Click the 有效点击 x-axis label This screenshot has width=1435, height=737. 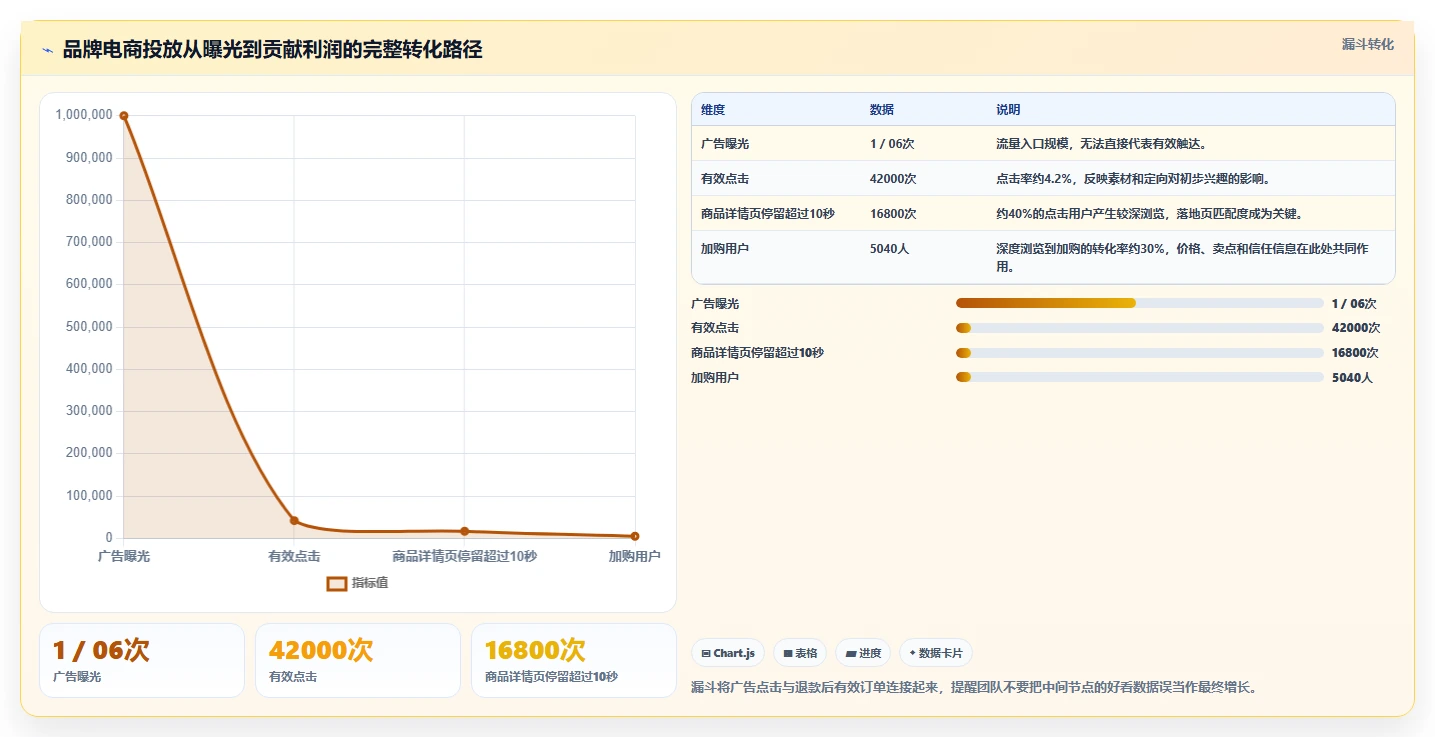[x=294, y=556]
